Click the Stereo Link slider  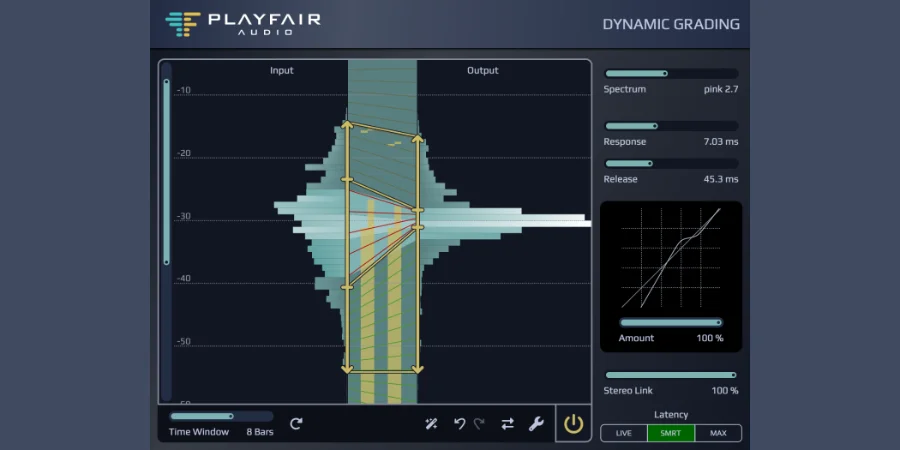(x=671, y=375)
